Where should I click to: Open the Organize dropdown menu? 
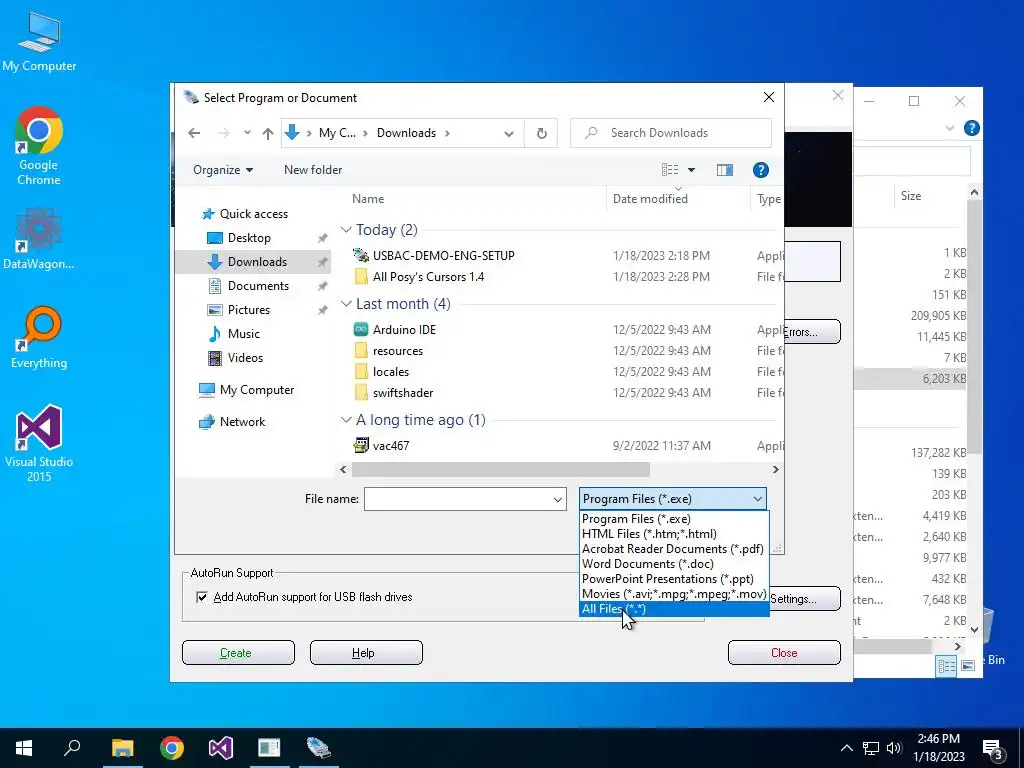coord(223,170)
